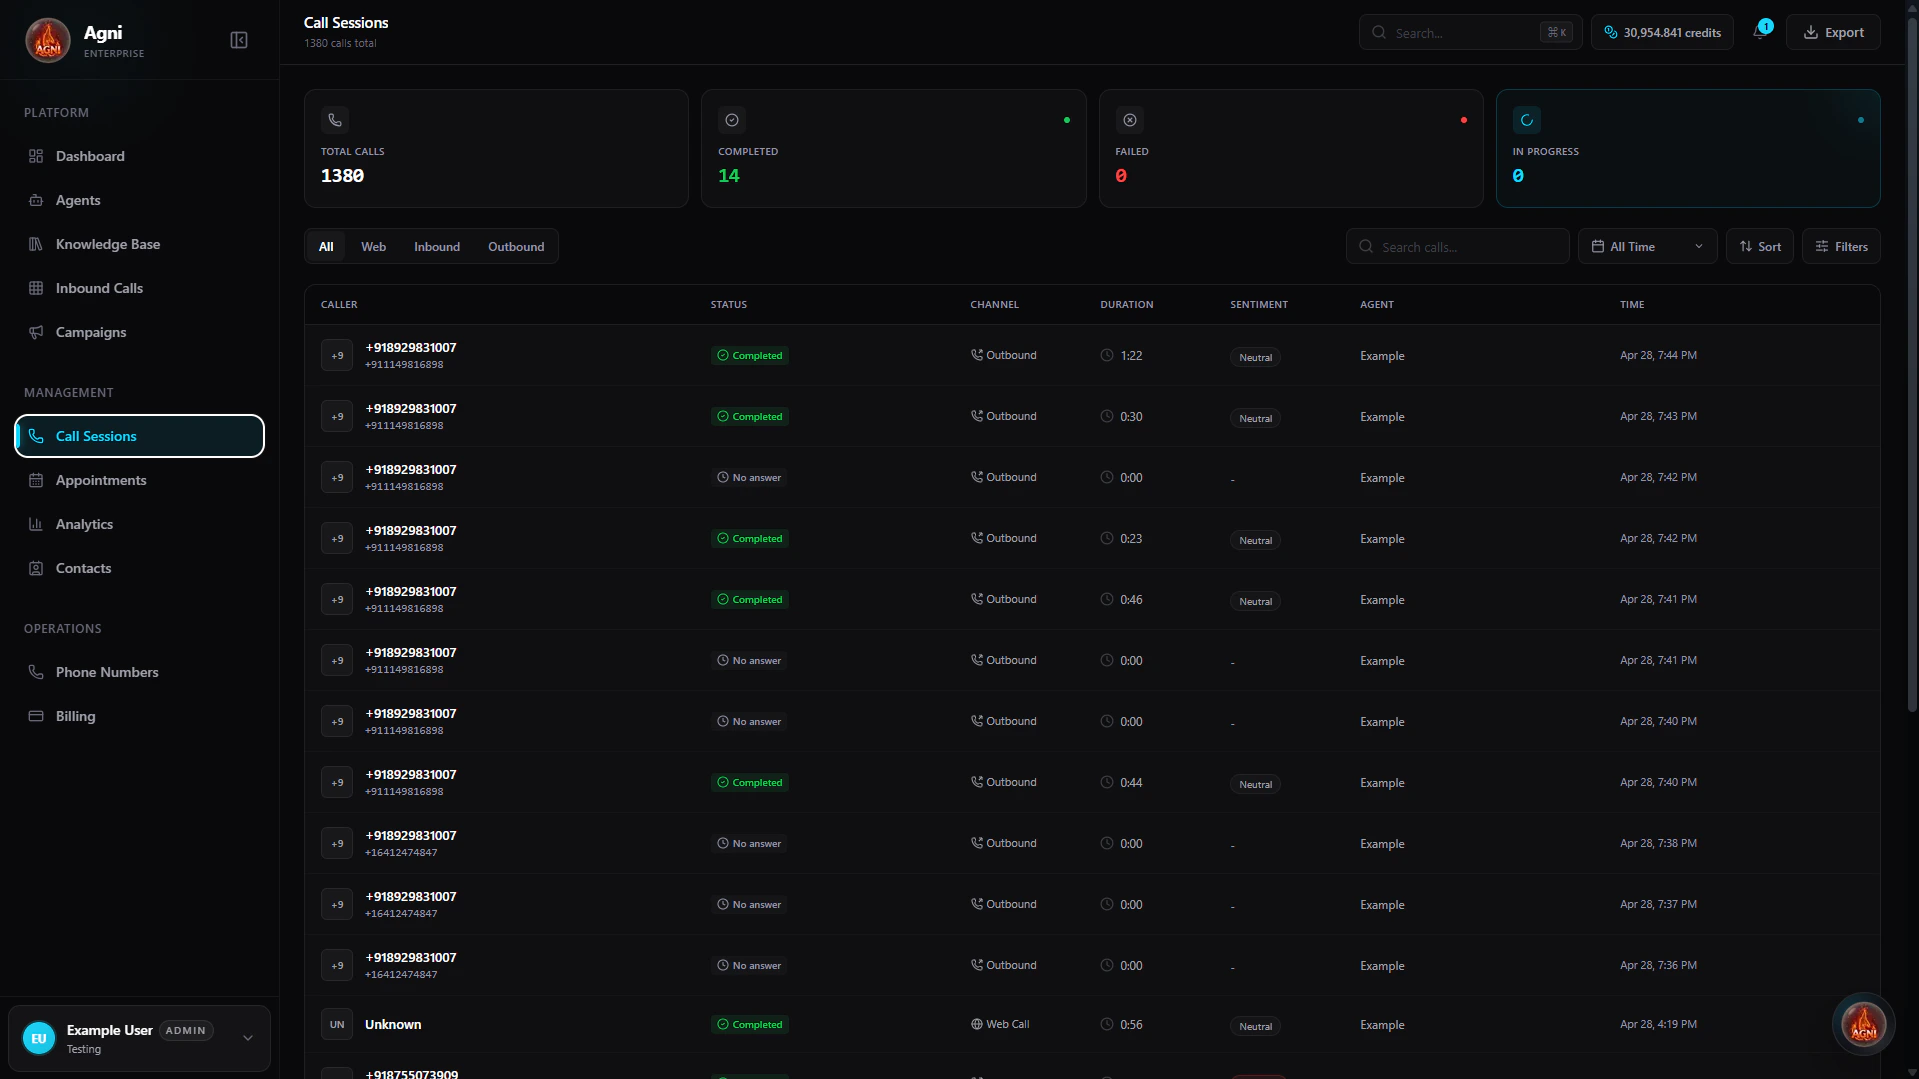The image size is (1919, 1079).
Task: Click the Campaigns megaphone icon
Action: [x=36, y=332]
